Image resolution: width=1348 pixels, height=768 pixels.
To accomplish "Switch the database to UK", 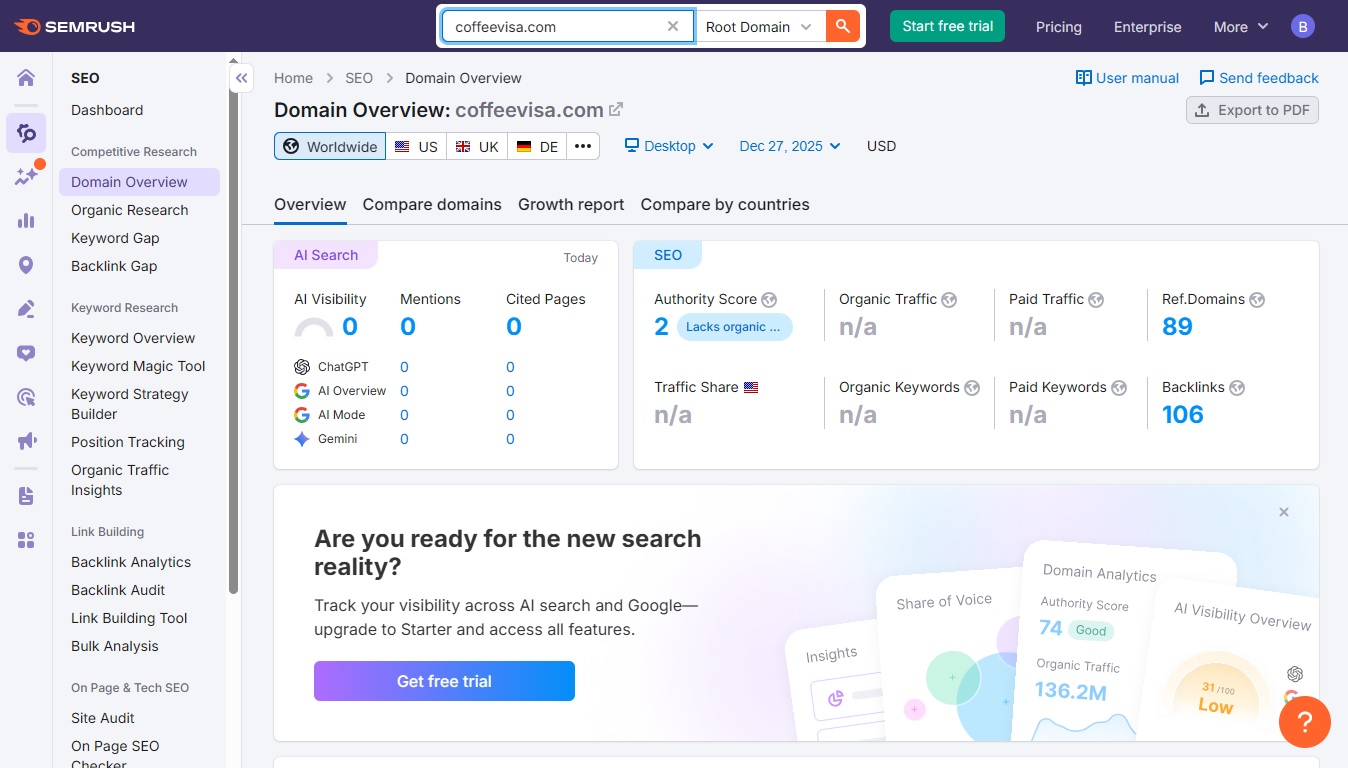I will (x=477, y=147).
